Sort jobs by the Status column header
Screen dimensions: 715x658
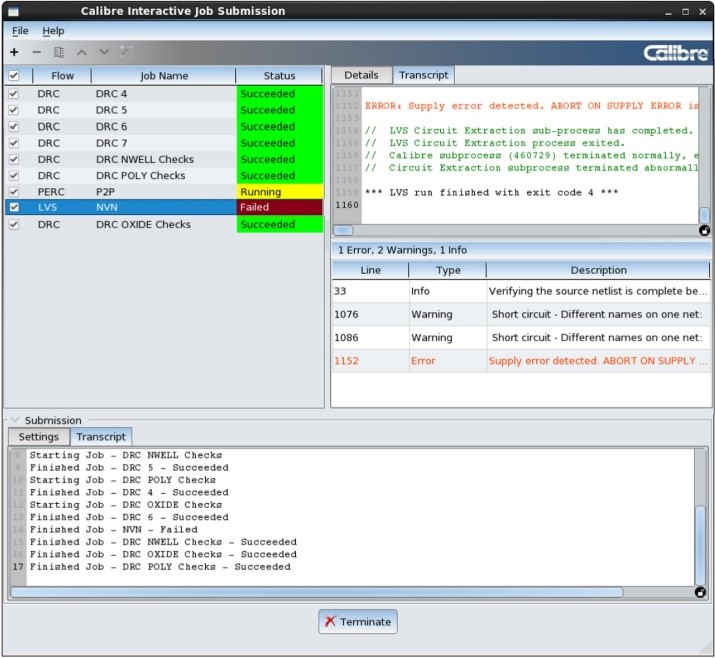[x=279, y=76]
